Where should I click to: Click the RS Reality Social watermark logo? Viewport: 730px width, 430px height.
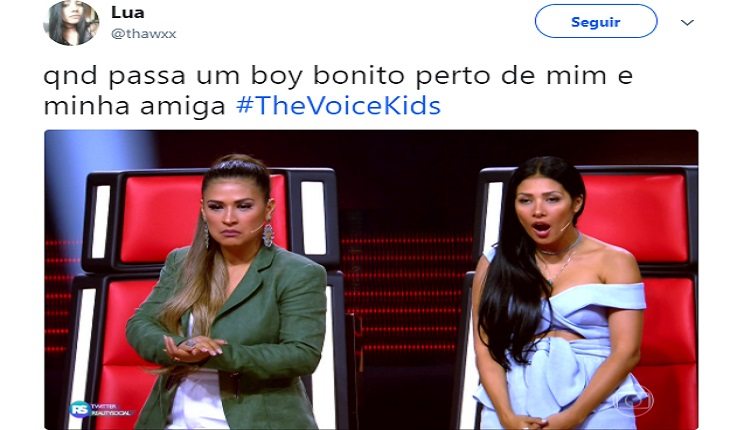tap(101, 409)
